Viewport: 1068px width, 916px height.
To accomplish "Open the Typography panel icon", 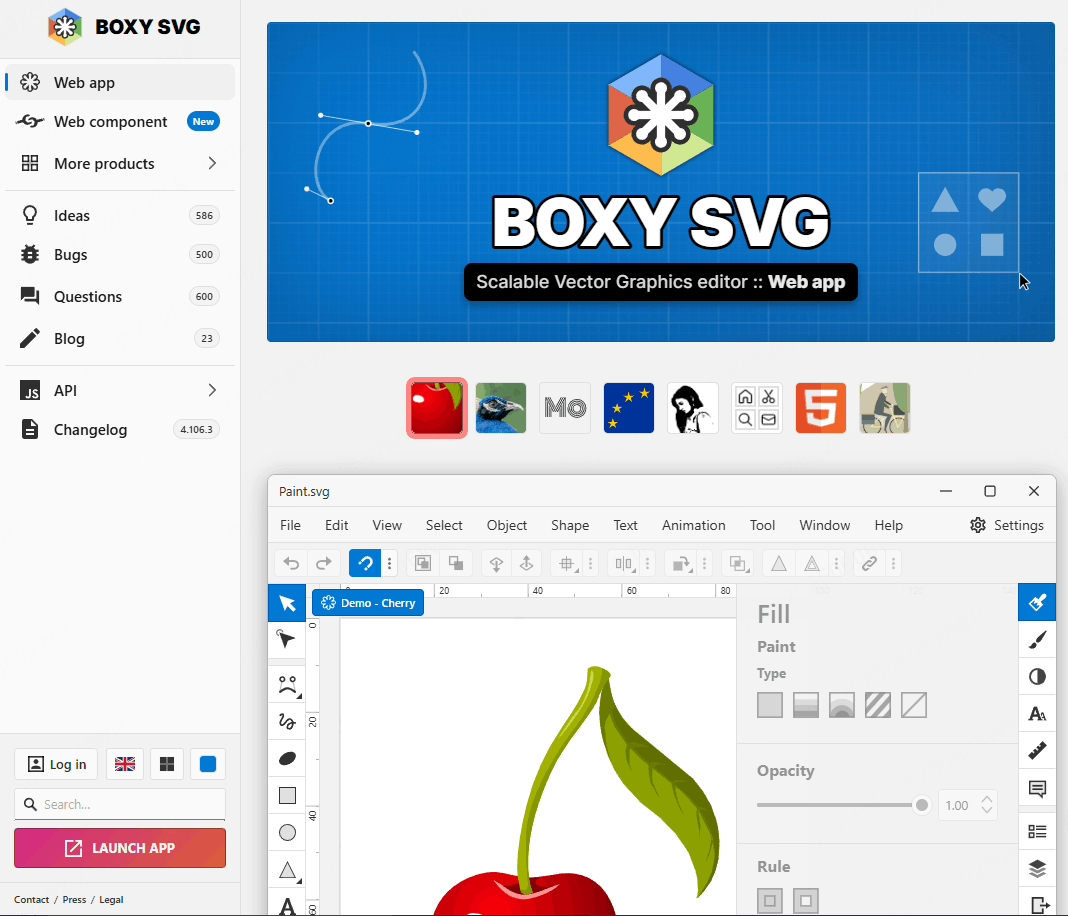I will 1037,714.
